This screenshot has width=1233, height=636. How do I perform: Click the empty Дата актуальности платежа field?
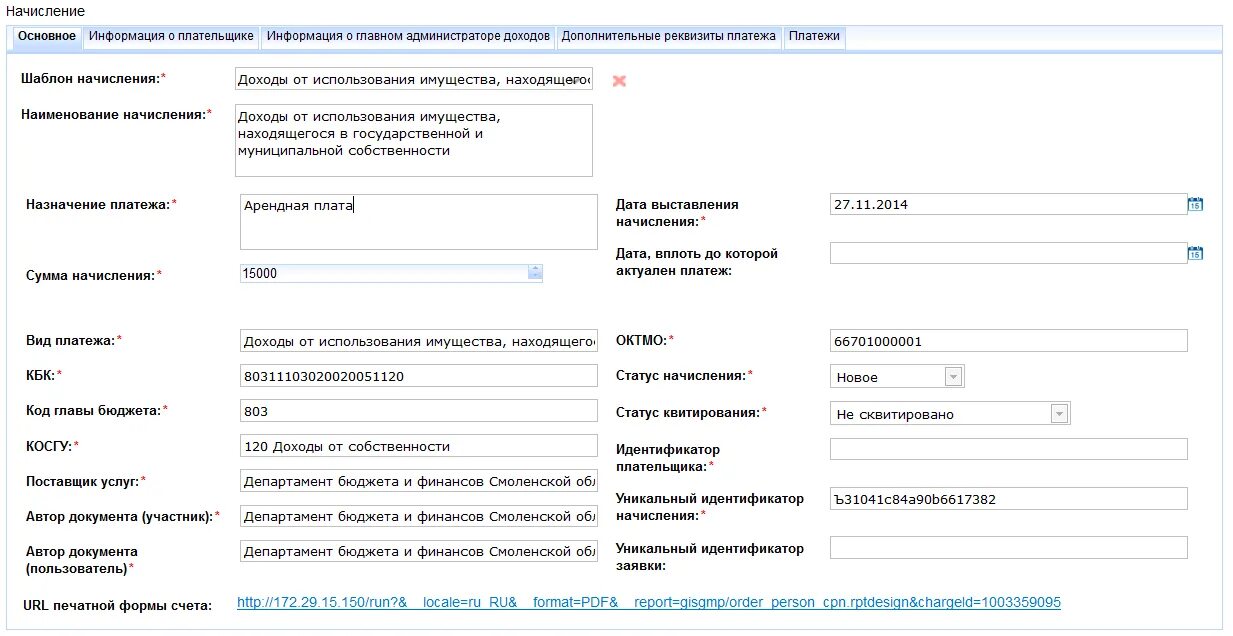[x=1008, y=253]
